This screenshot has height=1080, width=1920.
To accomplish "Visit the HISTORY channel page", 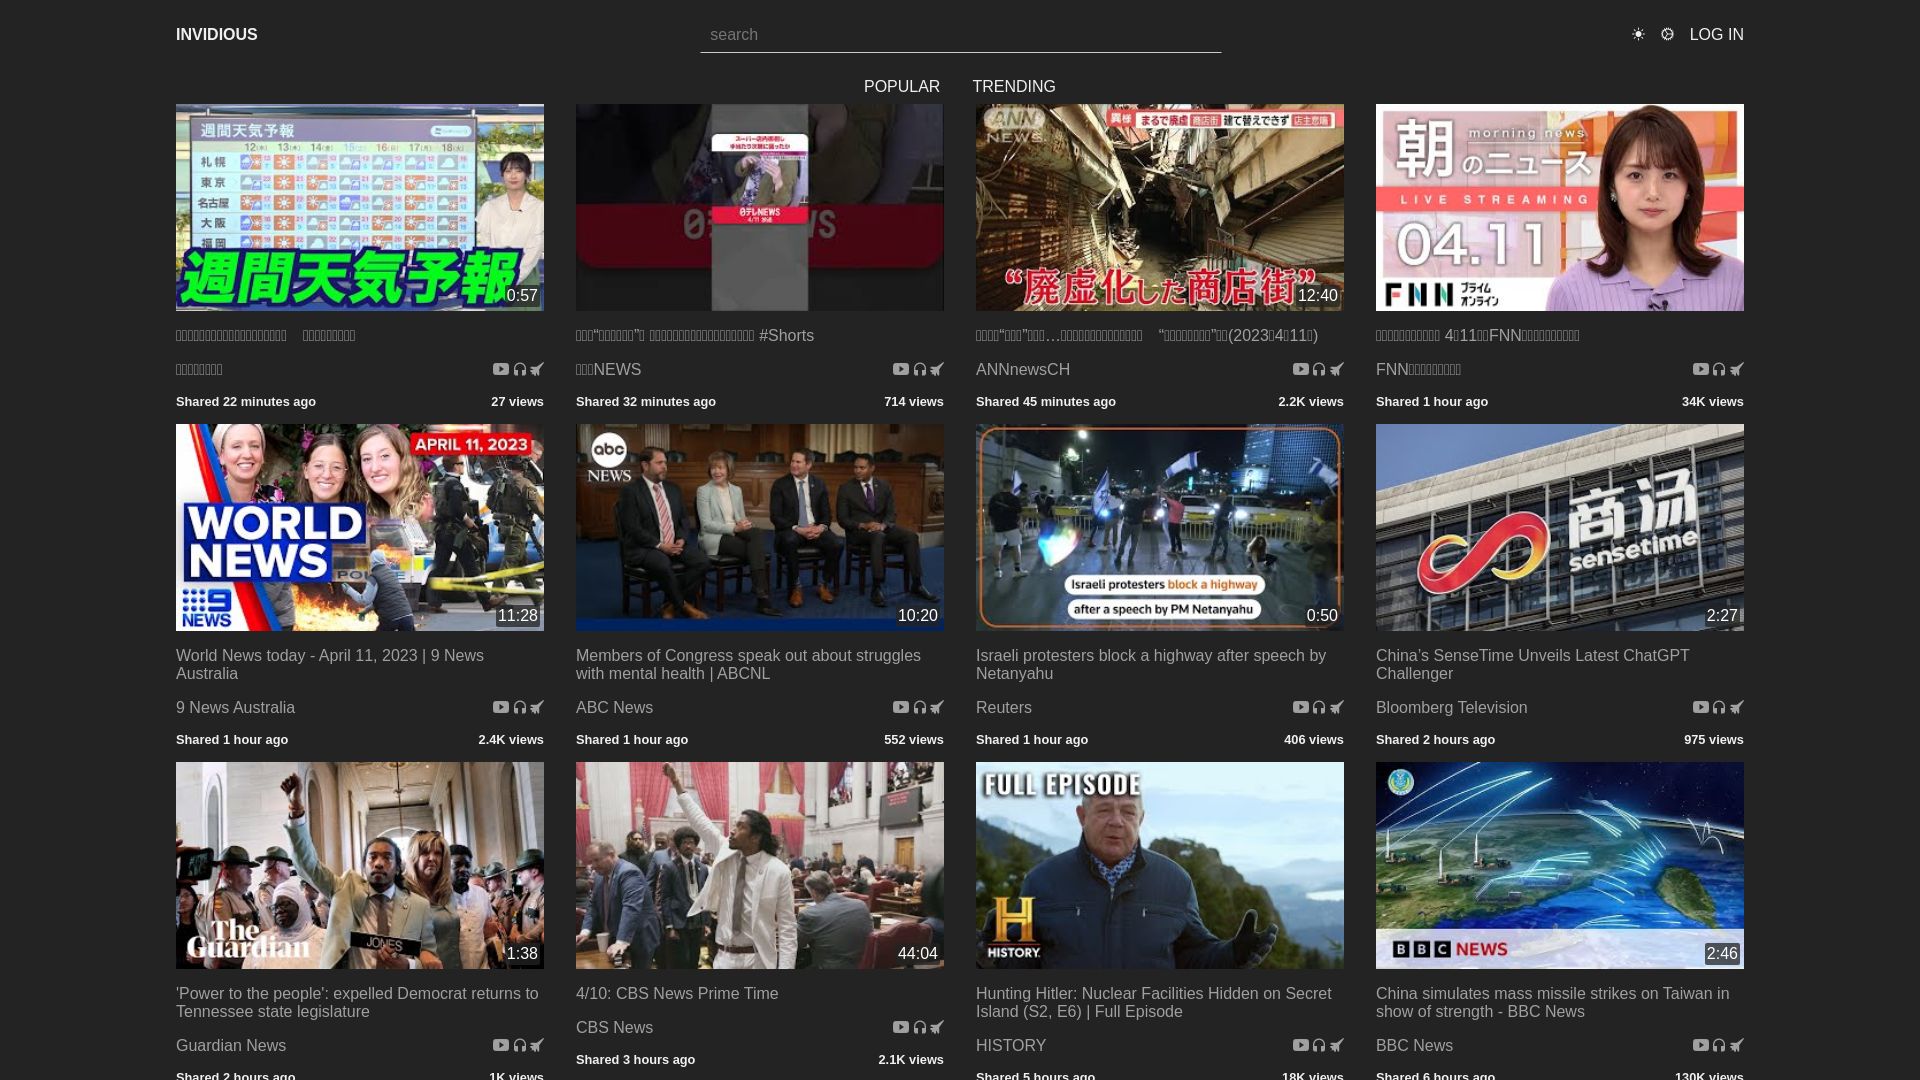I will pos(1011,1046).
